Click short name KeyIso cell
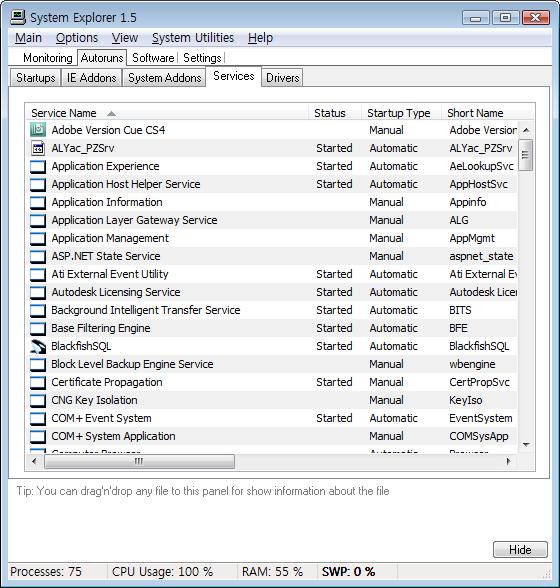The height and width of the screenshot is (588, 560). 466,400
